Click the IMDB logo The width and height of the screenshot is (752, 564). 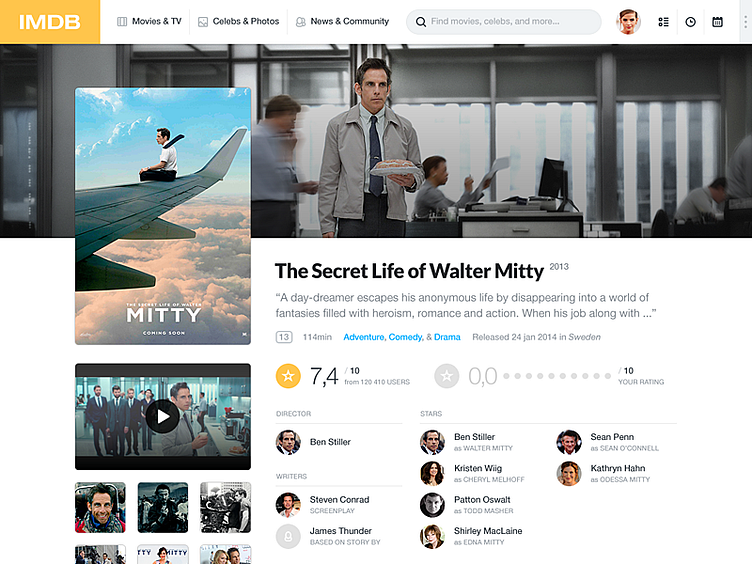click(x=49, y=22)
